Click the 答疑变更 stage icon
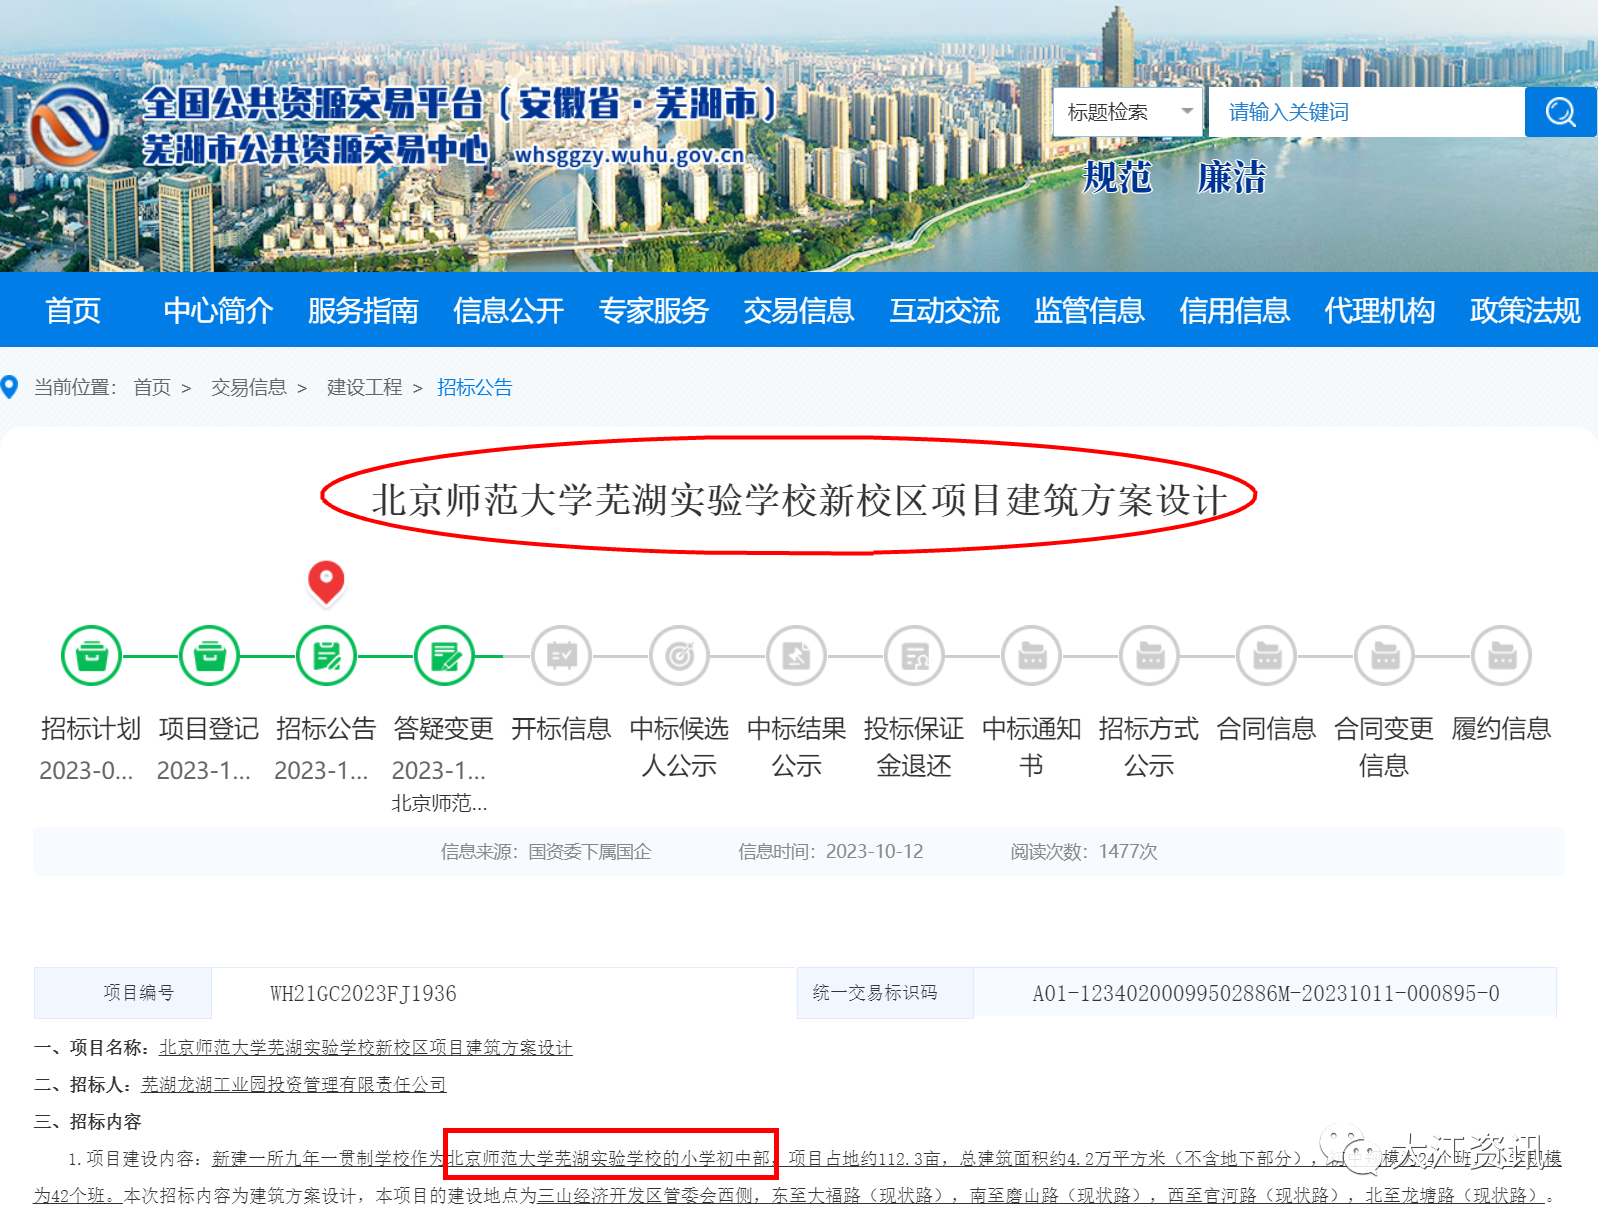The image size is (1598, 1223). 444,656
